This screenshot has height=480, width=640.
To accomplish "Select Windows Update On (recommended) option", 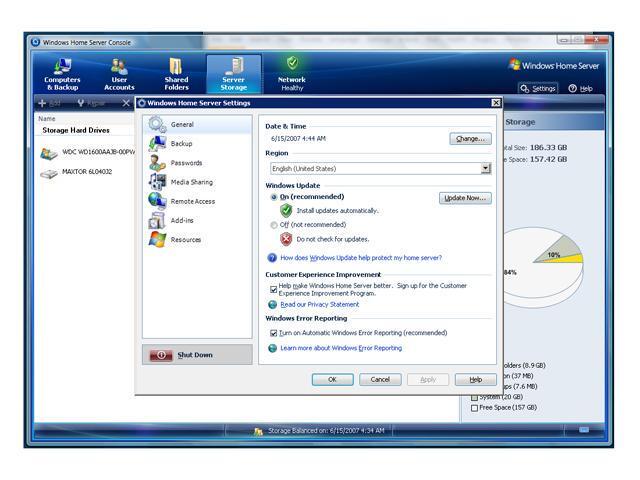I will [274, 197].
